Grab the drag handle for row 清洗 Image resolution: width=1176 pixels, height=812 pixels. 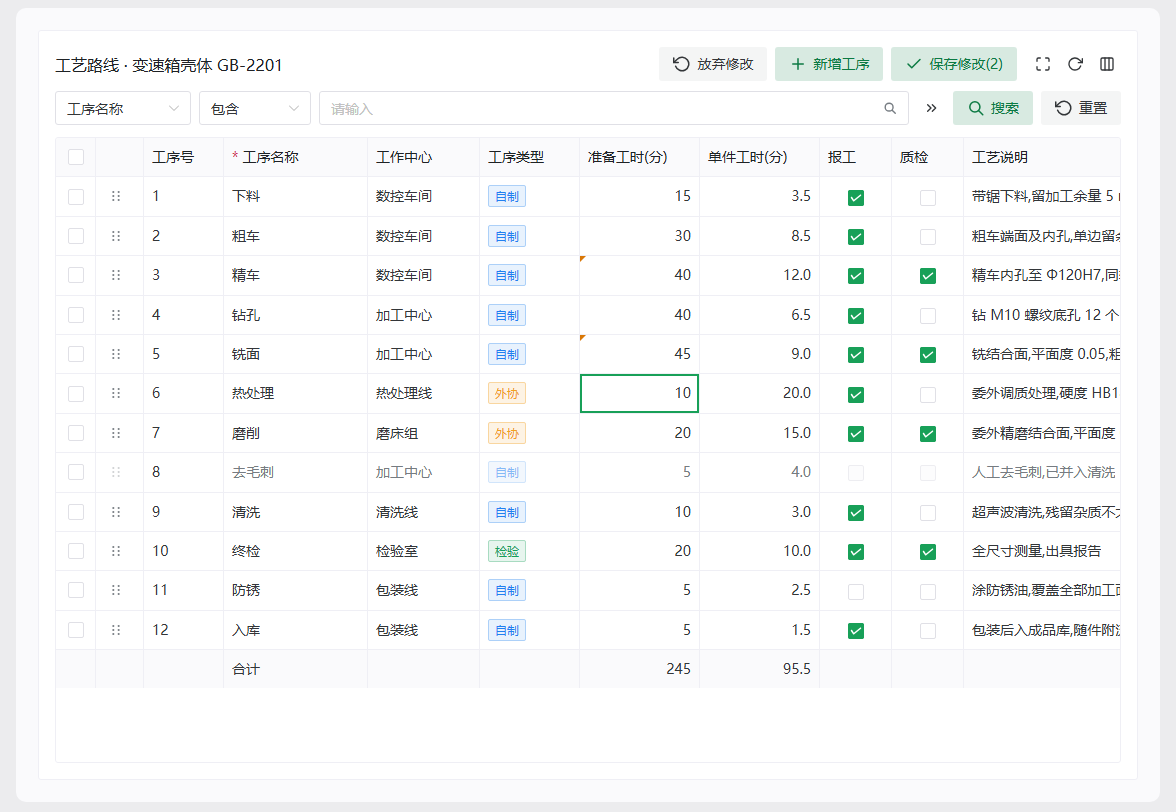click(x=116, y=512)
